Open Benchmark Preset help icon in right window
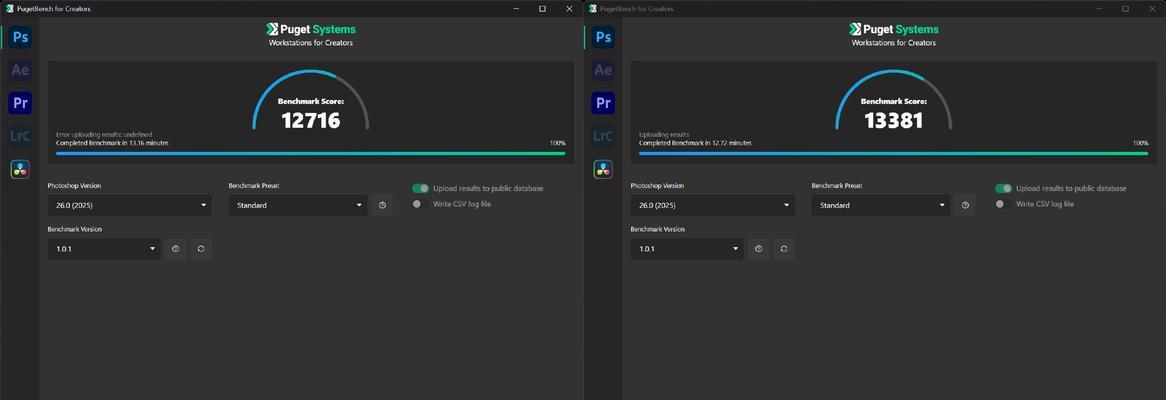This screenshot has height=400, width=1166. (965, 205)
